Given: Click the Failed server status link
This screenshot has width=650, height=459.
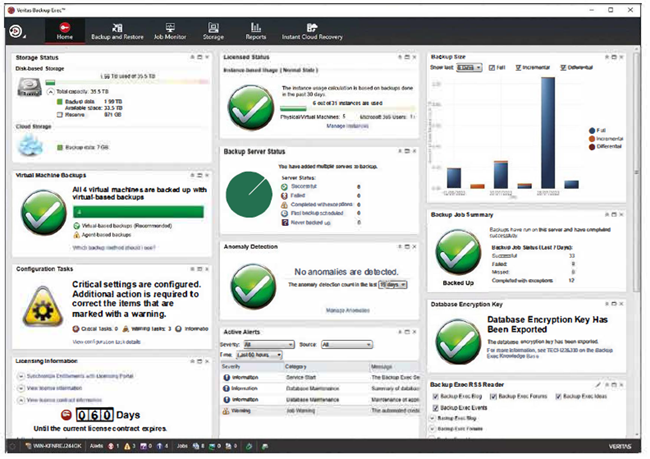Looking at the screenshot, I should click(x=298, y=195).
